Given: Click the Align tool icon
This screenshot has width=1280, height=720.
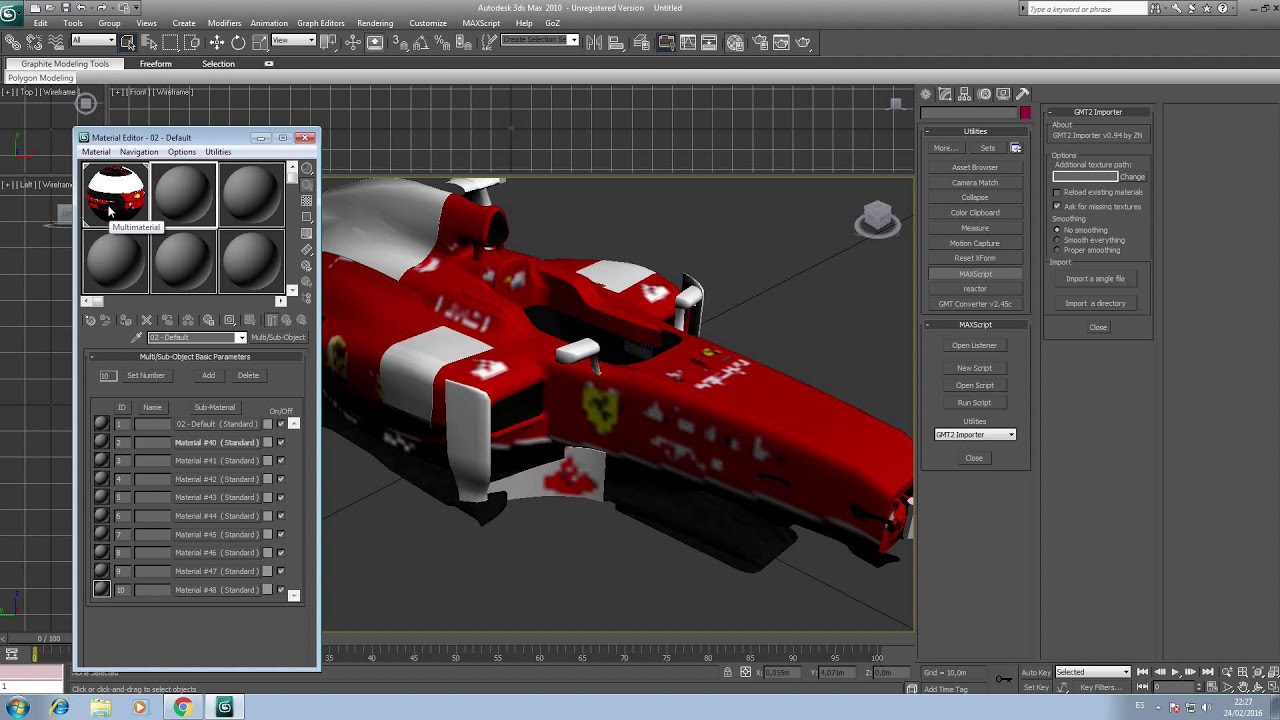Looking at the screenshot, I should point(617,42).
